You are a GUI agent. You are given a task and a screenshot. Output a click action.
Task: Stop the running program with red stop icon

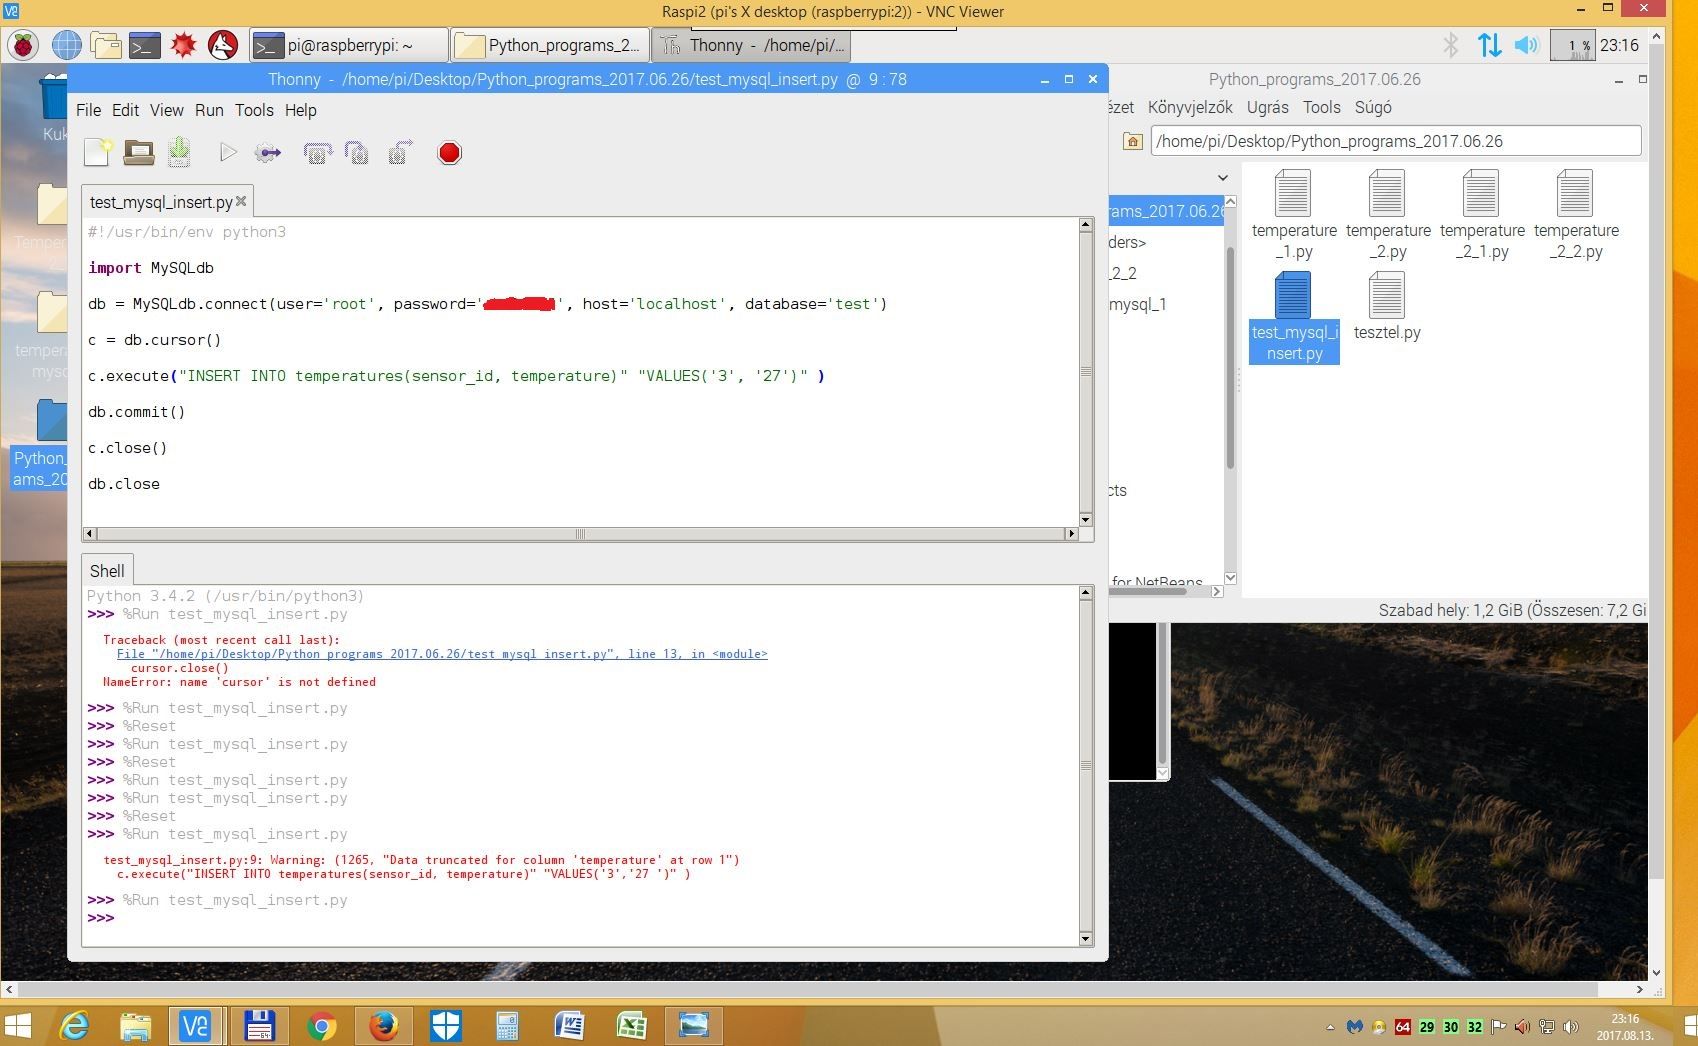[x=449, y=152]
